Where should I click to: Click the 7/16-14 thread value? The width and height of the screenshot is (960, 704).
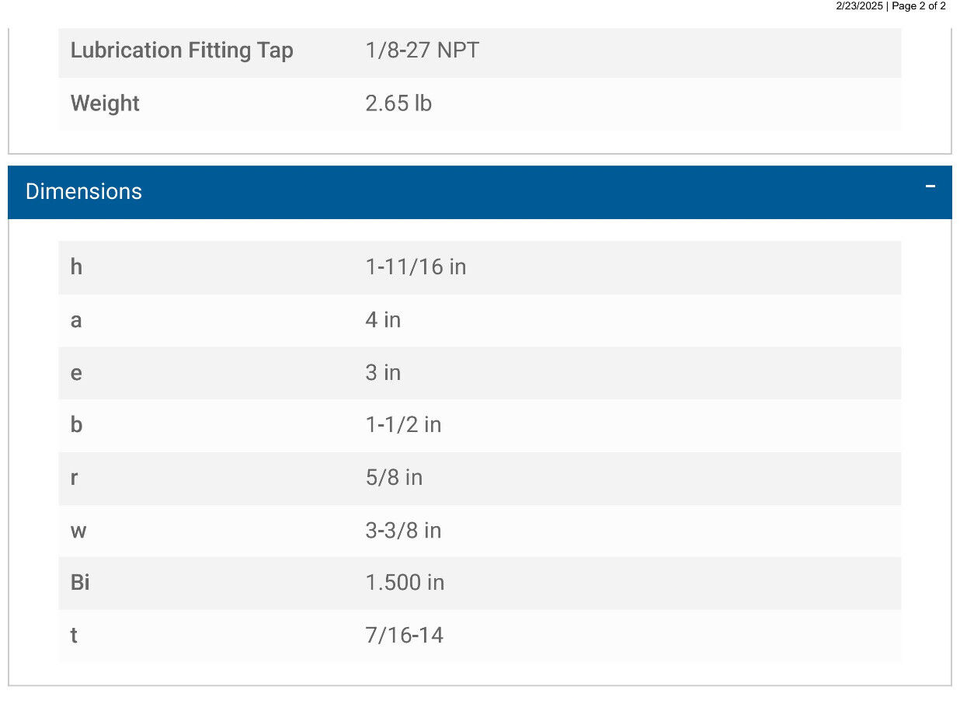[x=404, y=635]
